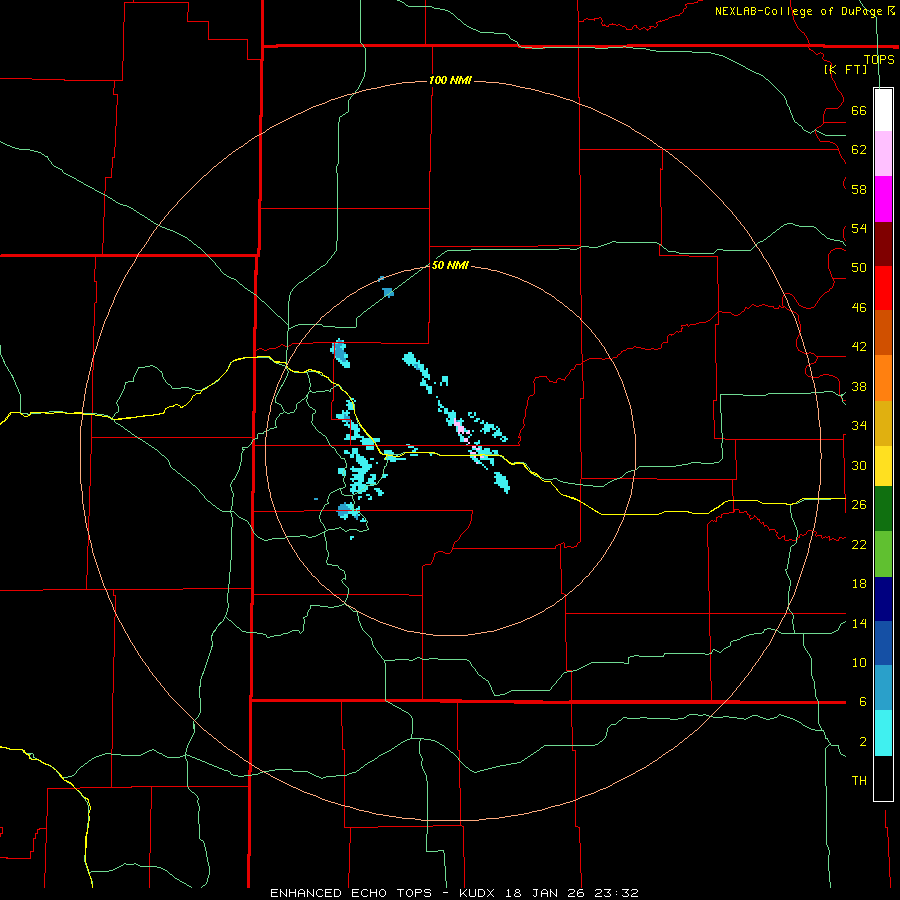Image resolution: width=900 pixels, height=900 pixels.
Task: Click the 'TOPS' legend title
Action: pos(879,59)
